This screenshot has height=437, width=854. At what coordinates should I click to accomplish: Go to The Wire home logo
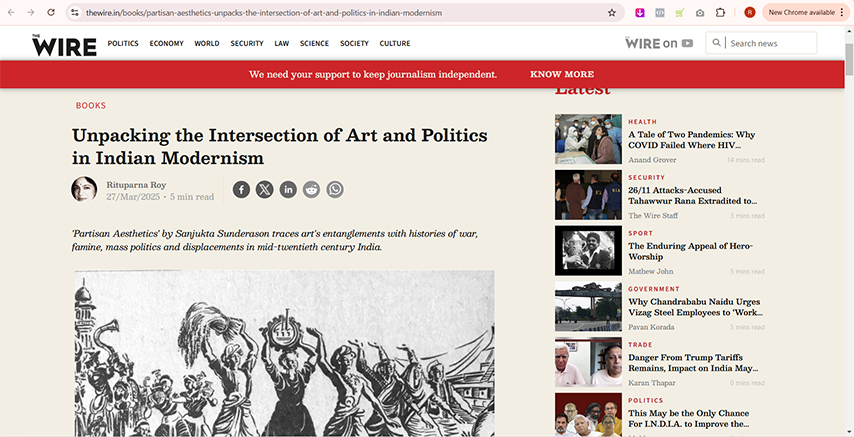point(64,45)
